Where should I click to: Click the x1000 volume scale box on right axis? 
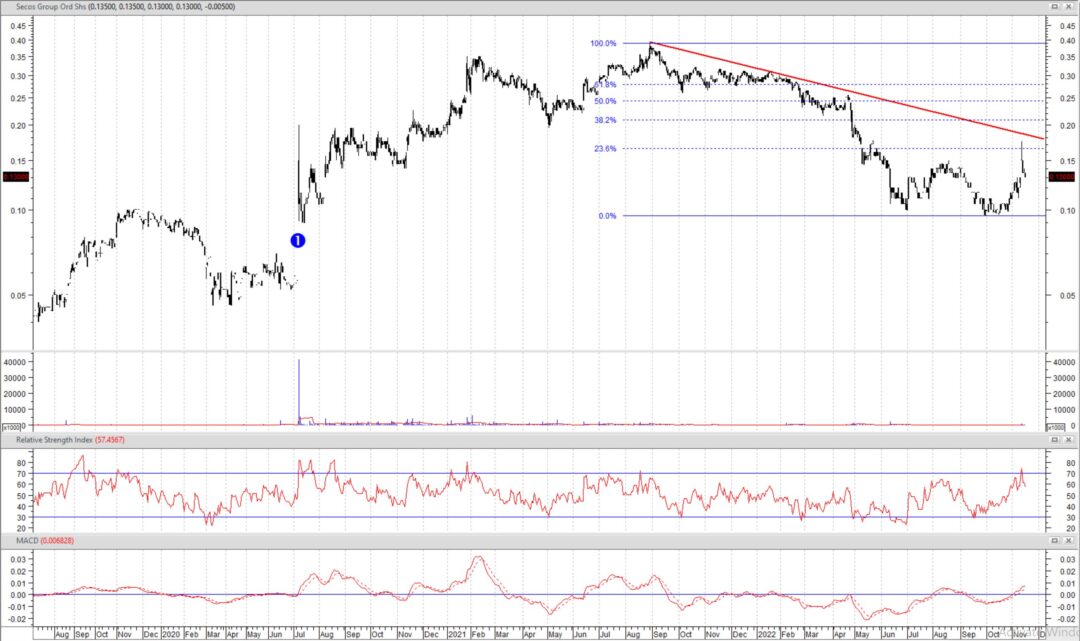pyautogui.click(x=1055, y=428)
